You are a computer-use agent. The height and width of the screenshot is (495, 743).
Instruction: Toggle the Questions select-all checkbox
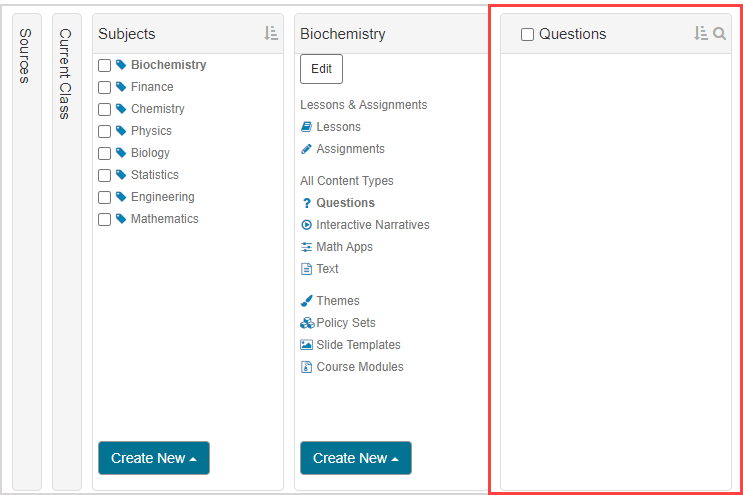[x=527, y=34]
